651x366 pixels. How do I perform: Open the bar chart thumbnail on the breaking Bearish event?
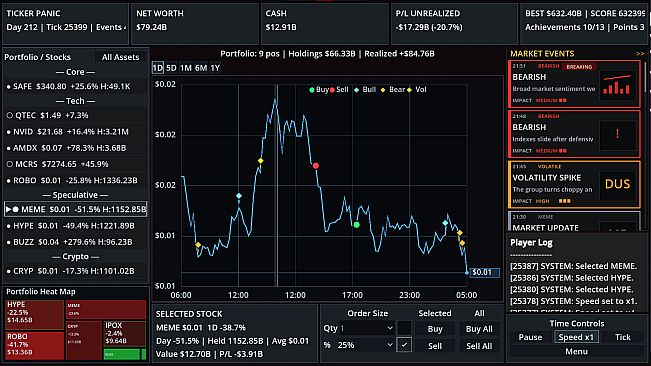(617, 85)
